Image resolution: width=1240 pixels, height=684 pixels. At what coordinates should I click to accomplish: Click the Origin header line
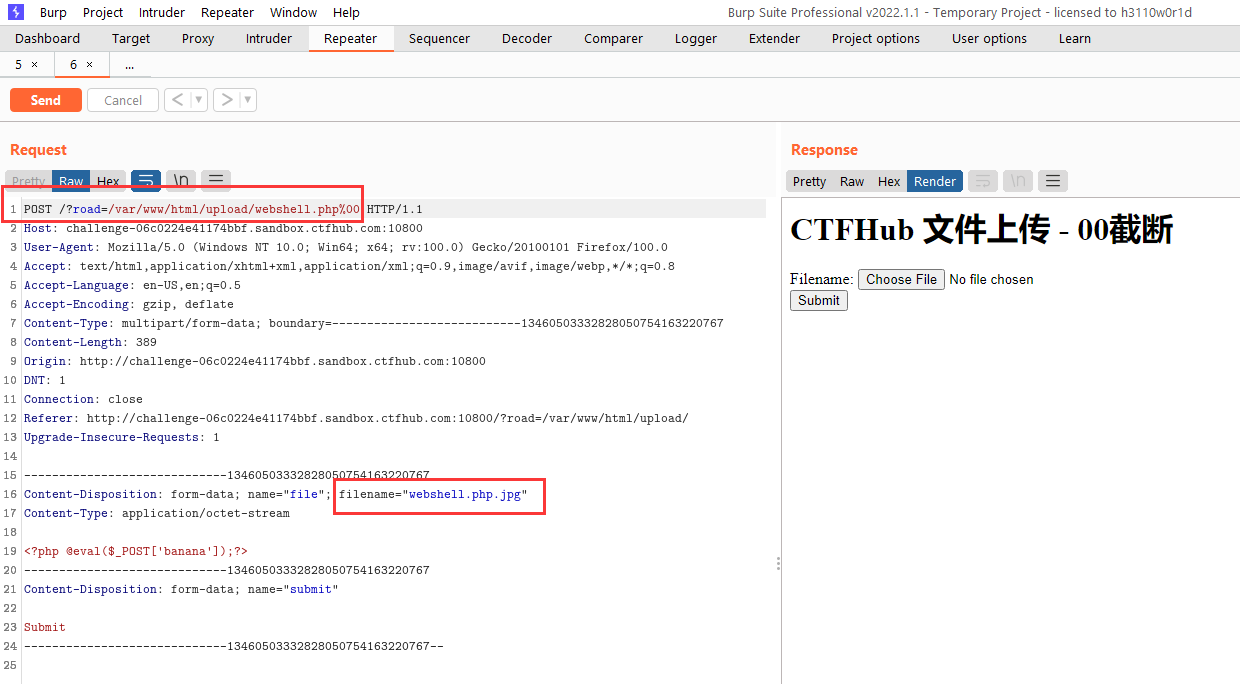tap(255, 361)
